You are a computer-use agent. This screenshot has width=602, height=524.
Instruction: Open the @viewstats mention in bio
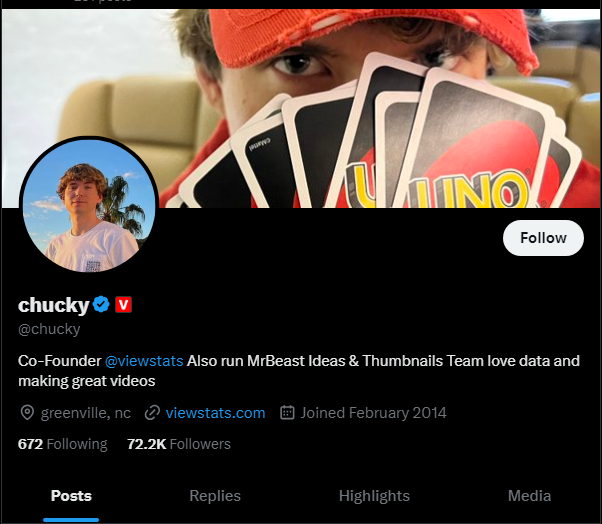(144, 361)
